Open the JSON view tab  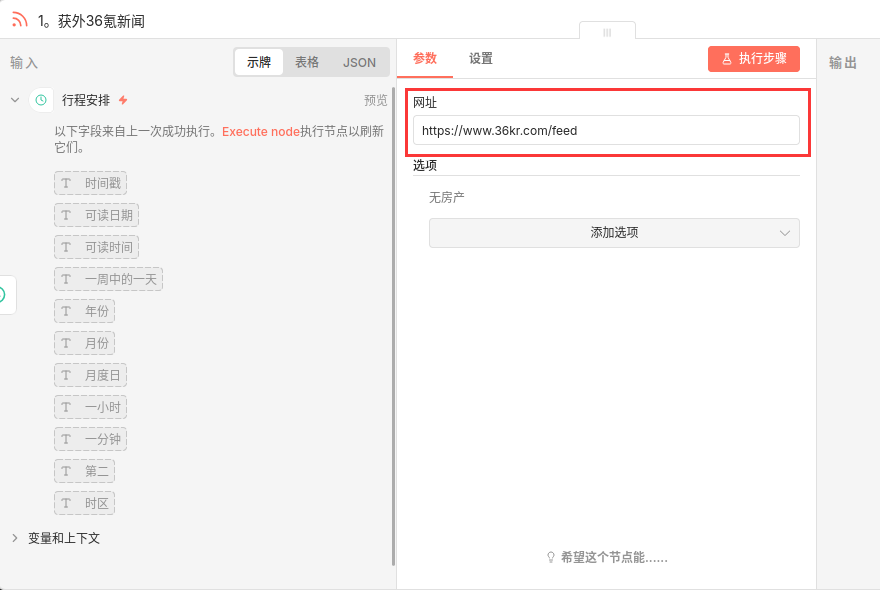(359, 61)
